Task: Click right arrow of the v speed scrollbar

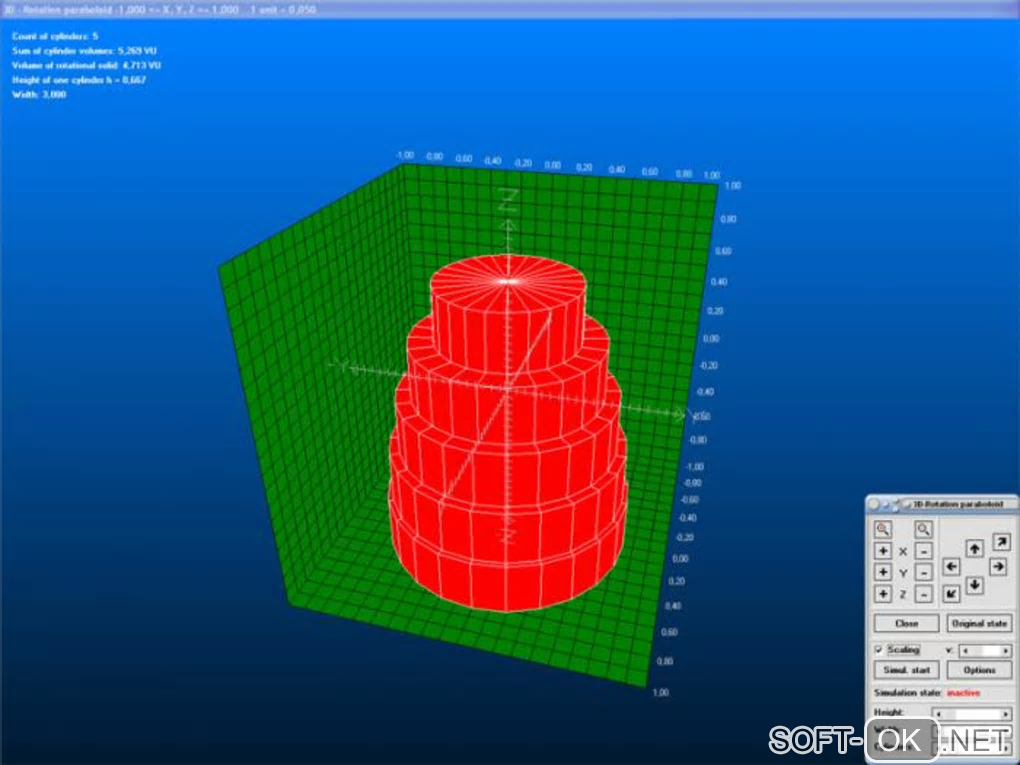Action: click(x=1006, y=651)
